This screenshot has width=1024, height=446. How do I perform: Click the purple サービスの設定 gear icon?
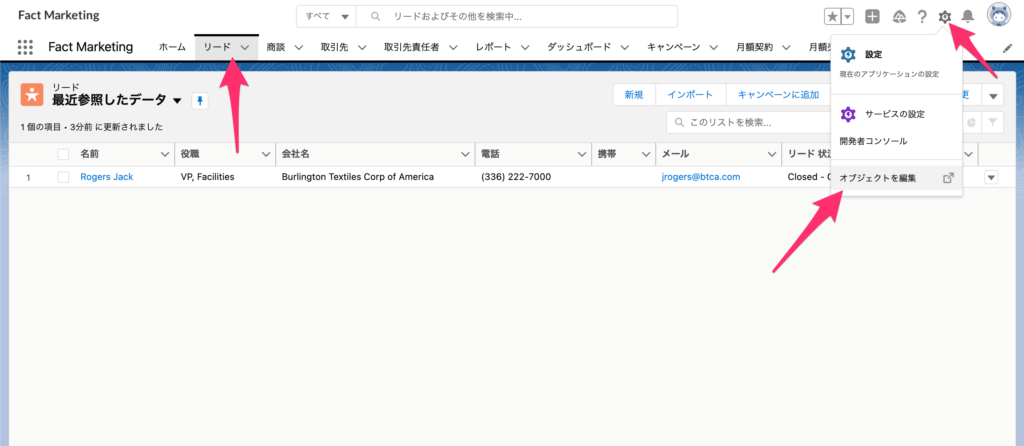(x=848, y=114)
